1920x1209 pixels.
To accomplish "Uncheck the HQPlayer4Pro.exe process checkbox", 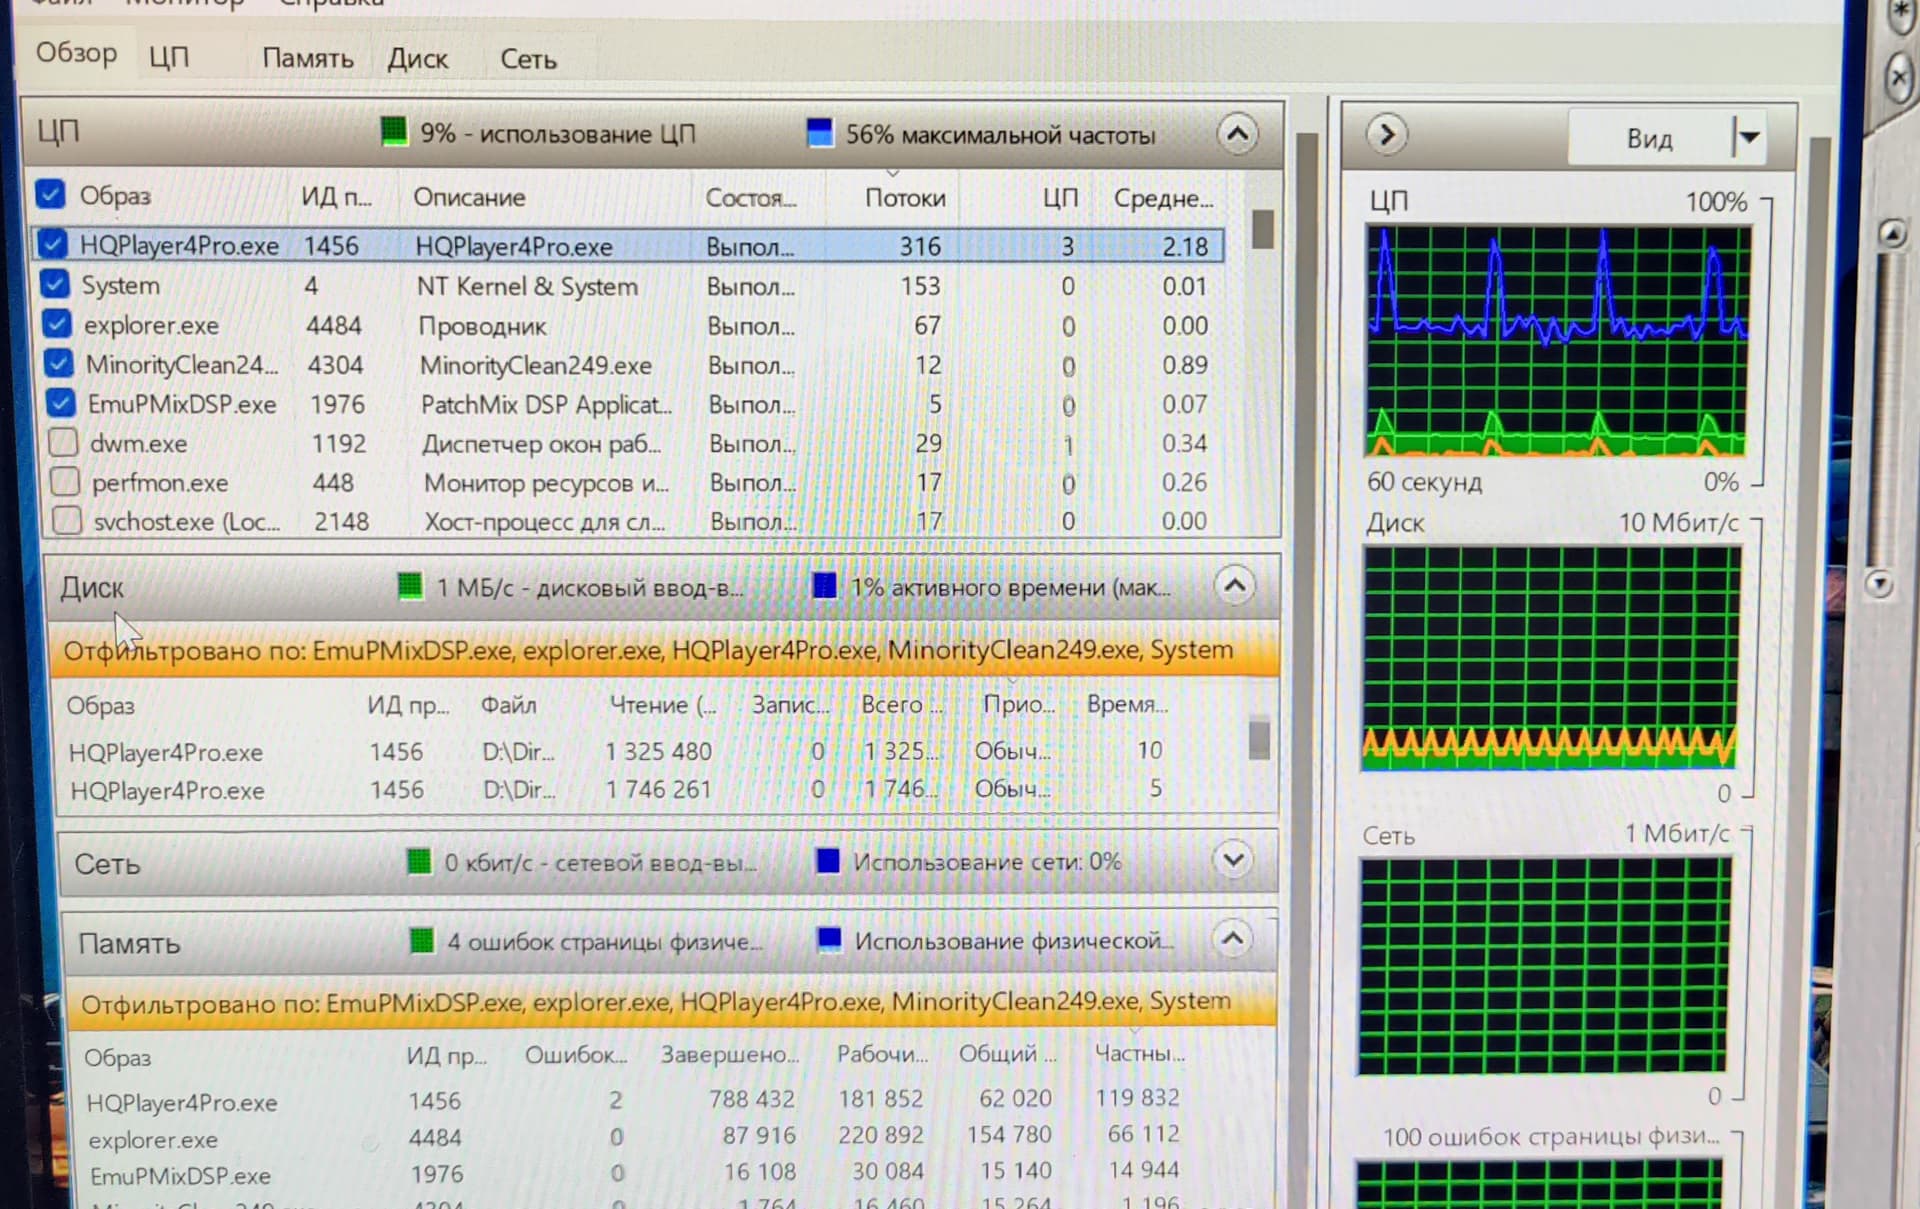I will [52, 244].
